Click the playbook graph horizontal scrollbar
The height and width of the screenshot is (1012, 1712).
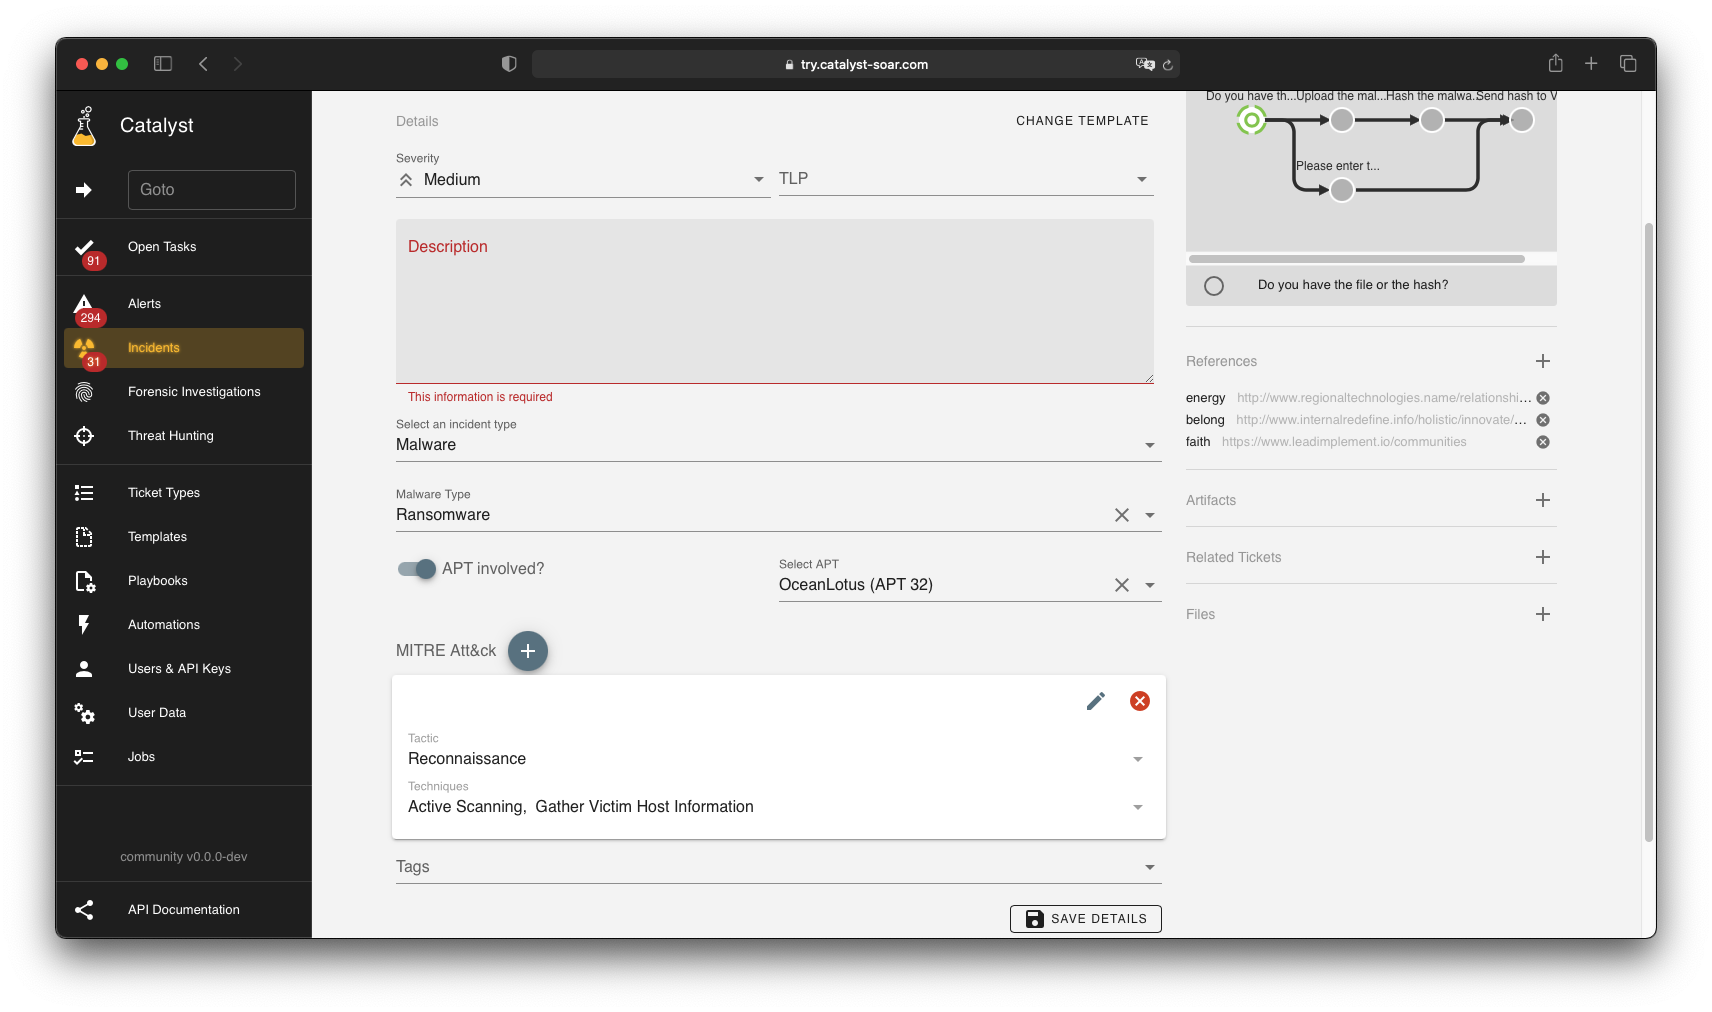click(1356, 259)
